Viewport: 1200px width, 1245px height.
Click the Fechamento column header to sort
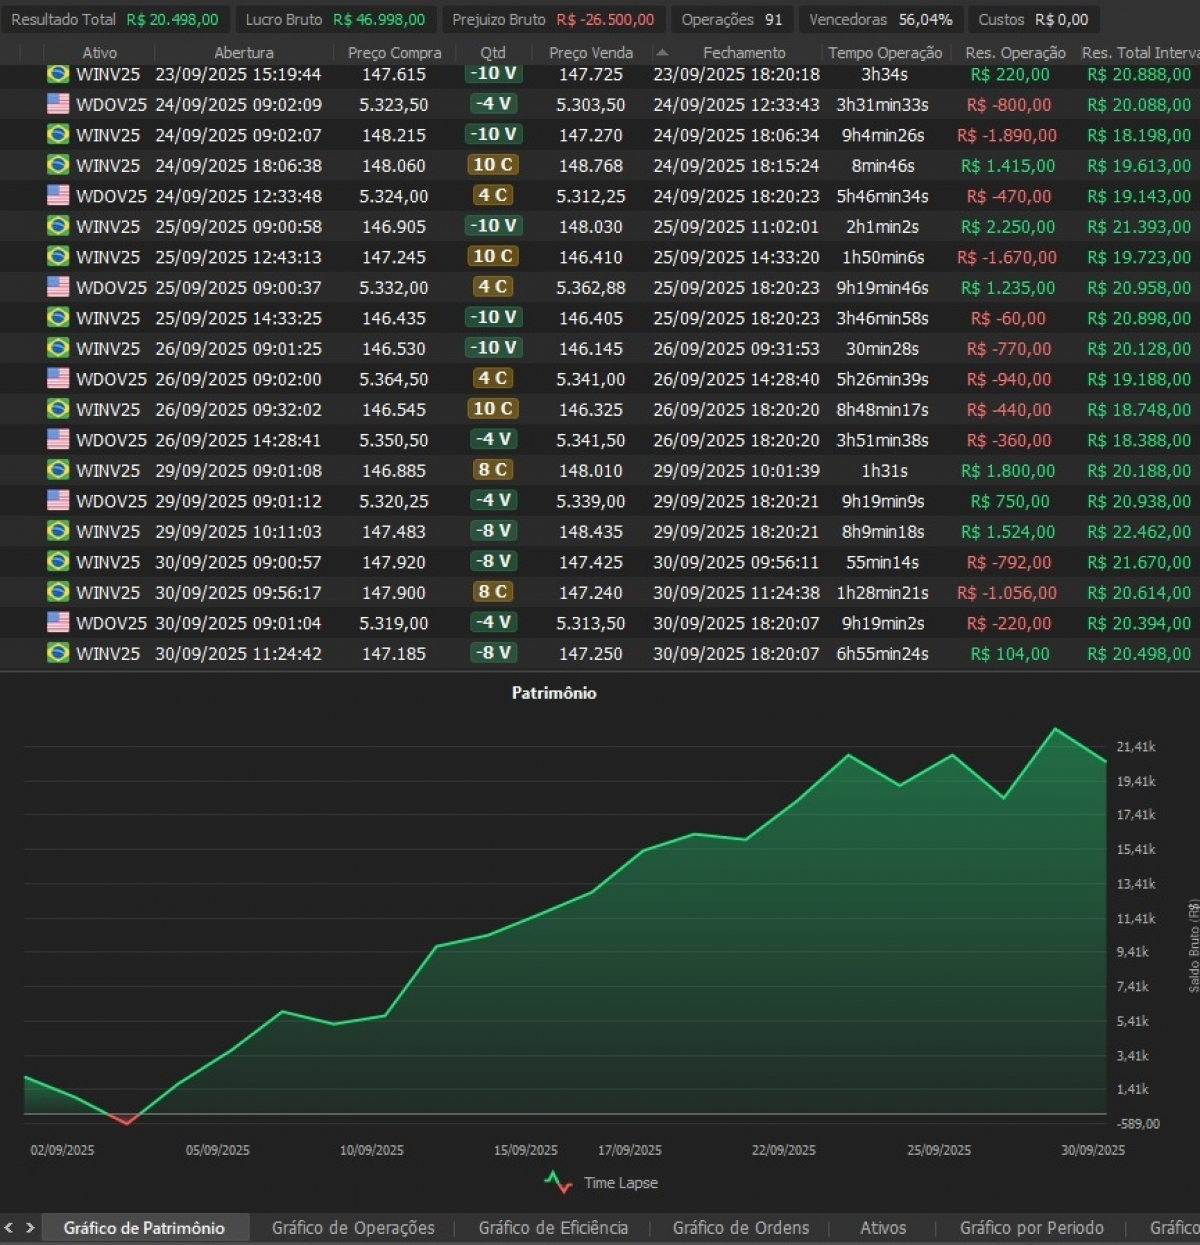(744, 52)
